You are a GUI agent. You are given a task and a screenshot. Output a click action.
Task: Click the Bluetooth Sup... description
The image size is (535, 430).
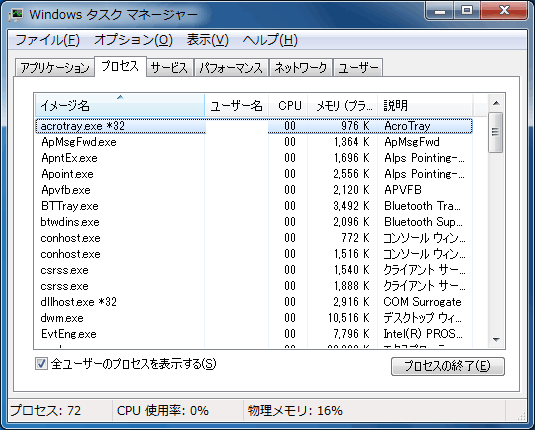point(423,222)
